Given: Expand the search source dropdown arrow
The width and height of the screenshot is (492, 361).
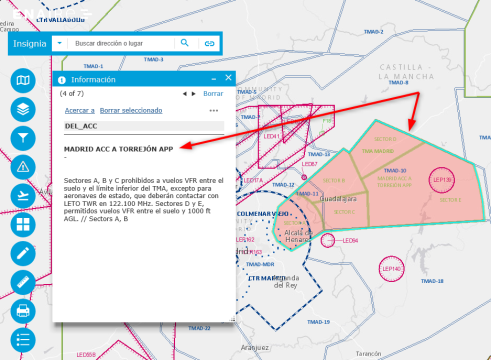Looking at the screenshot, I should point(60,43).
